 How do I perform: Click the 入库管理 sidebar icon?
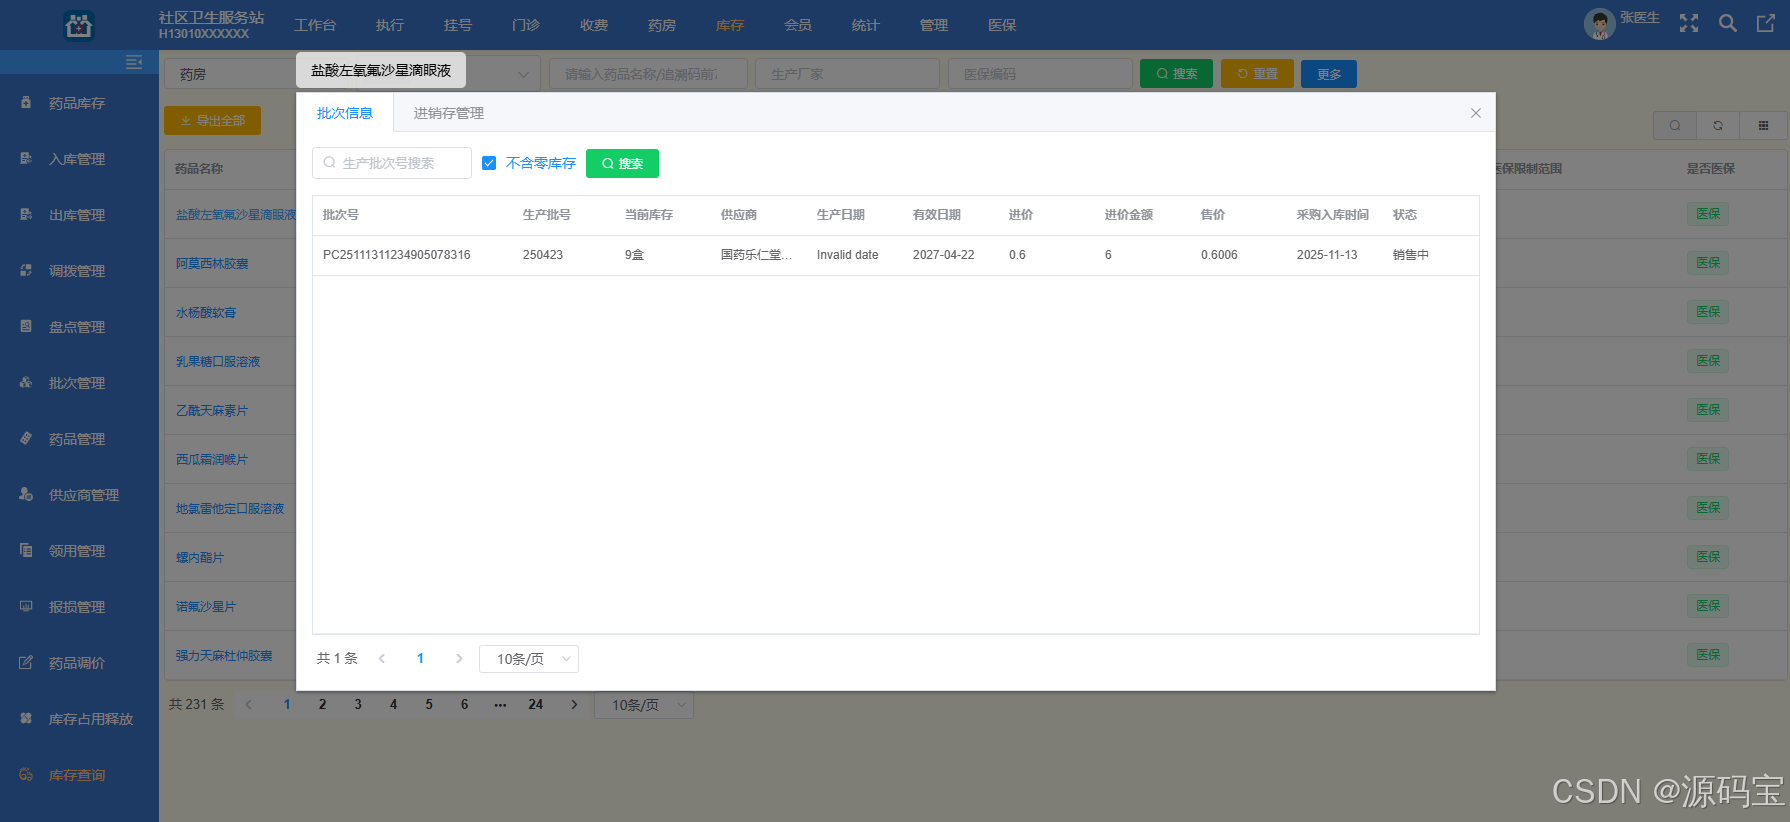coord(26,158)
